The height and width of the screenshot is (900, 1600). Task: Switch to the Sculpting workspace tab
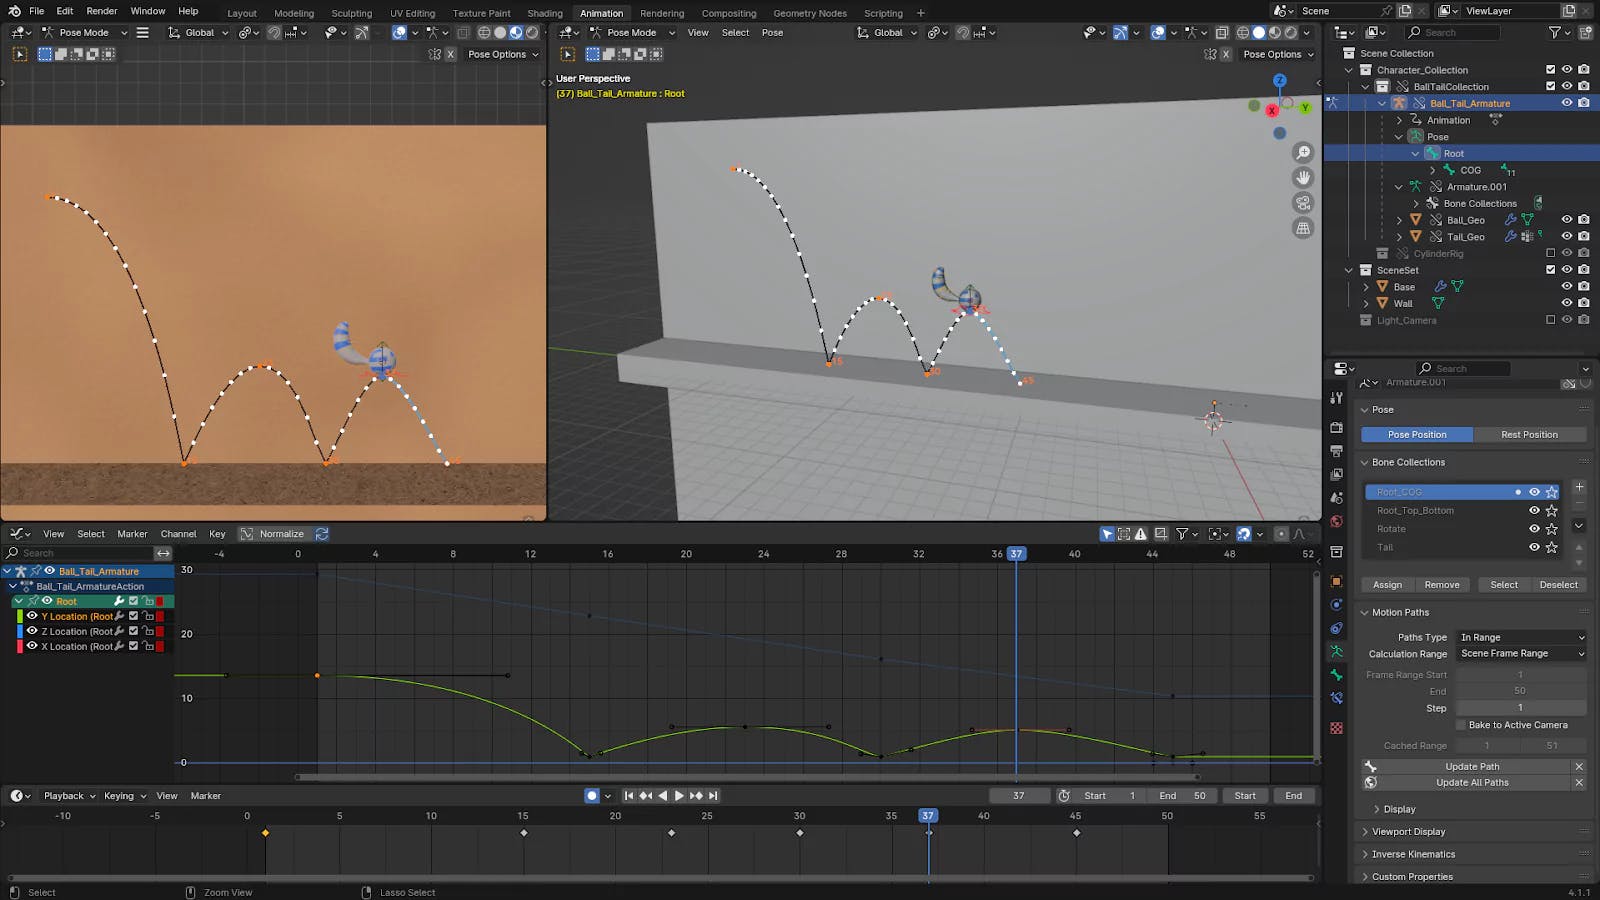(351, 13)
